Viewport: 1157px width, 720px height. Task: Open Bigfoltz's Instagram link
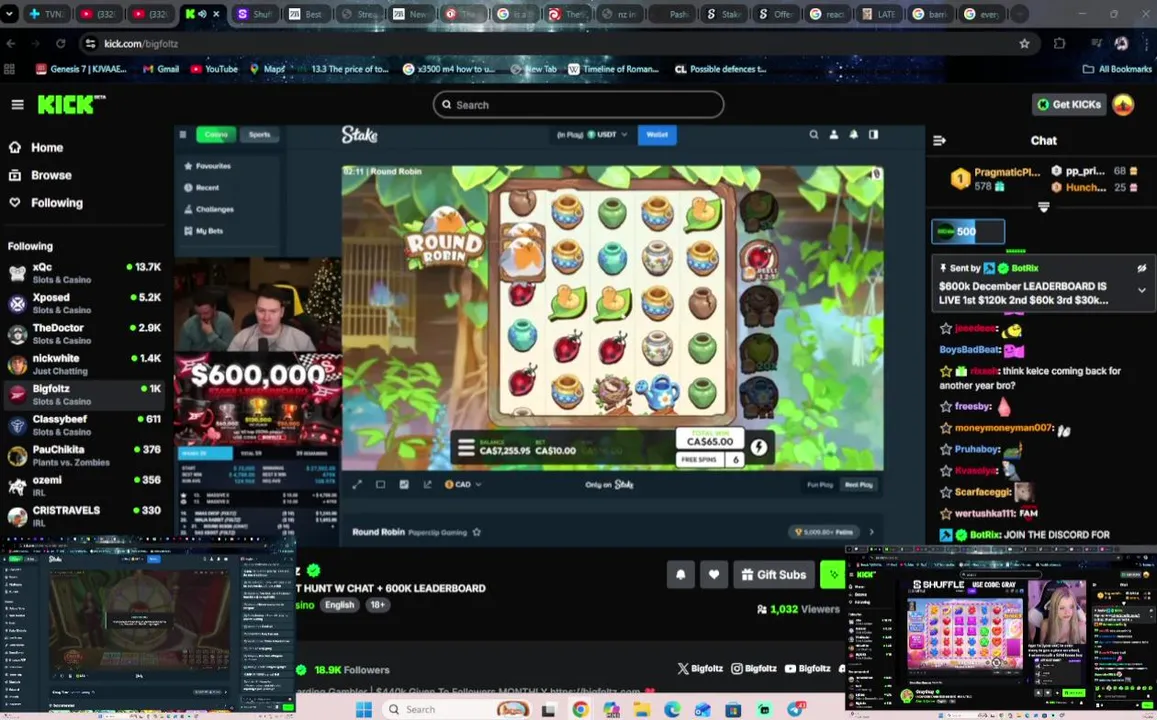pyautogui.click(x=753, y=668)
